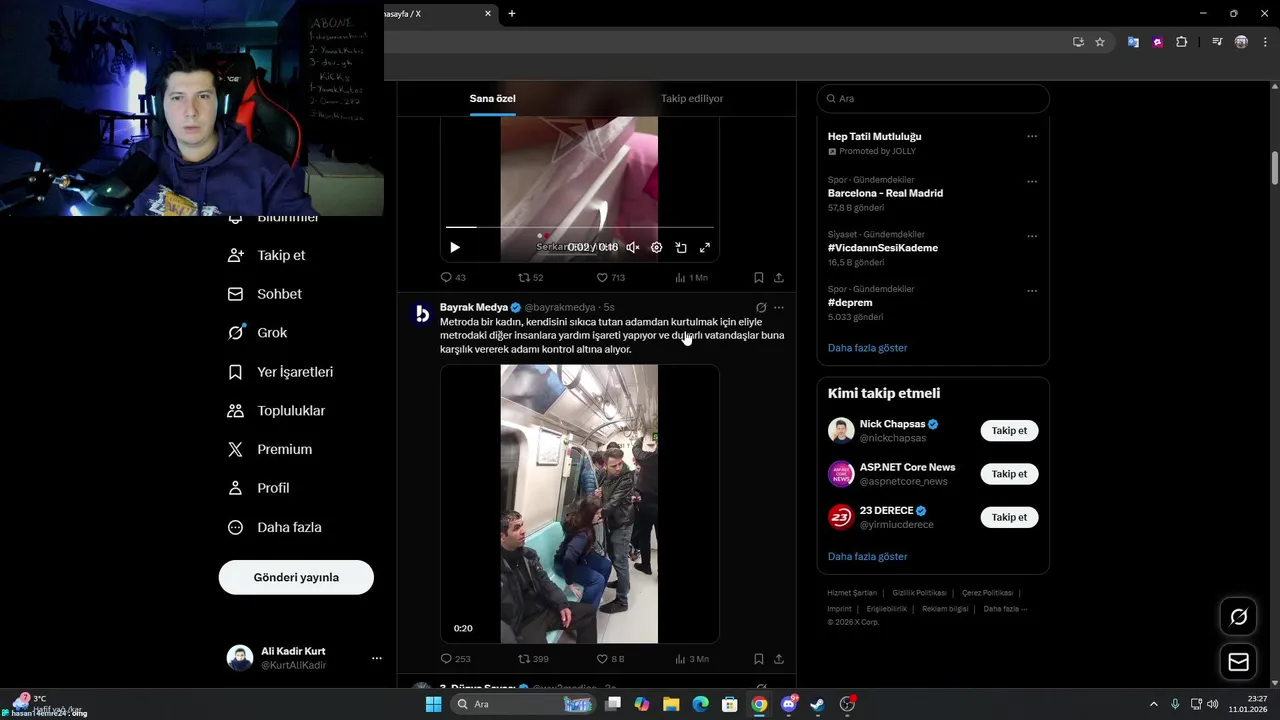1280x720 pixels.
Task: Switch to the Takip ediliyor tab
Action: click(x=692, y=98)
